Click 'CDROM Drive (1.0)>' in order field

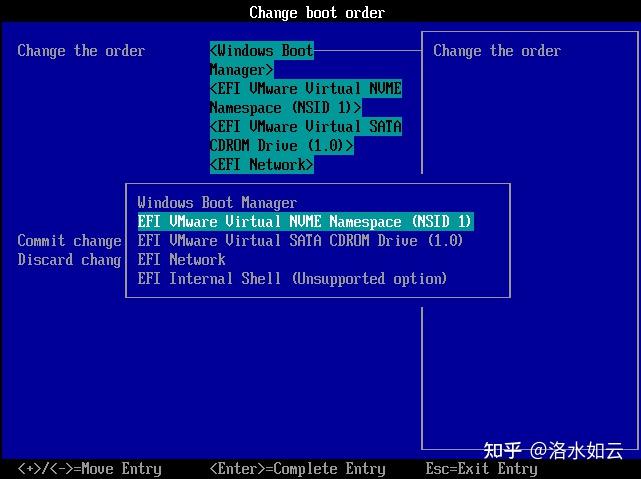pos(282,145)
